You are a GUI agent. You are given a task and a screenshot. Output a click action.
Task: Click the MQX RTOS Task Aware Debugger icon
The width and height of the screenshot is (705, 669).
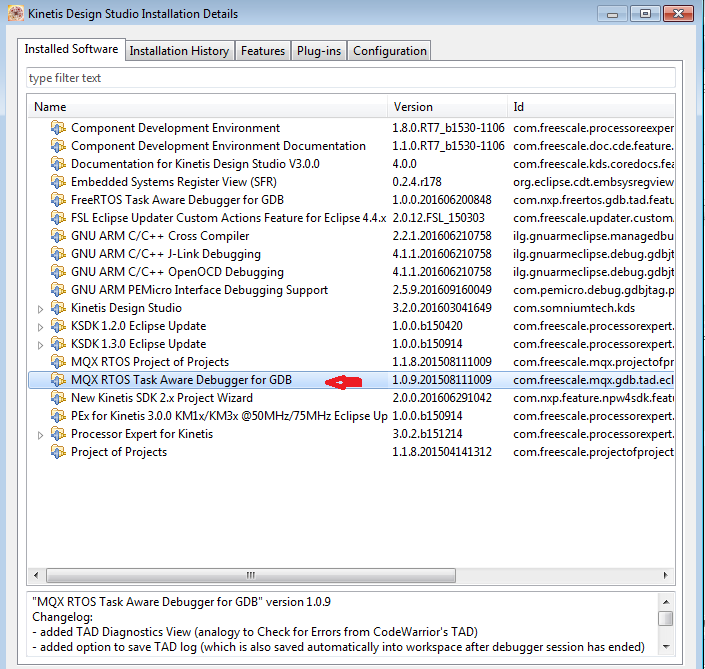click(x=58, y=380)
